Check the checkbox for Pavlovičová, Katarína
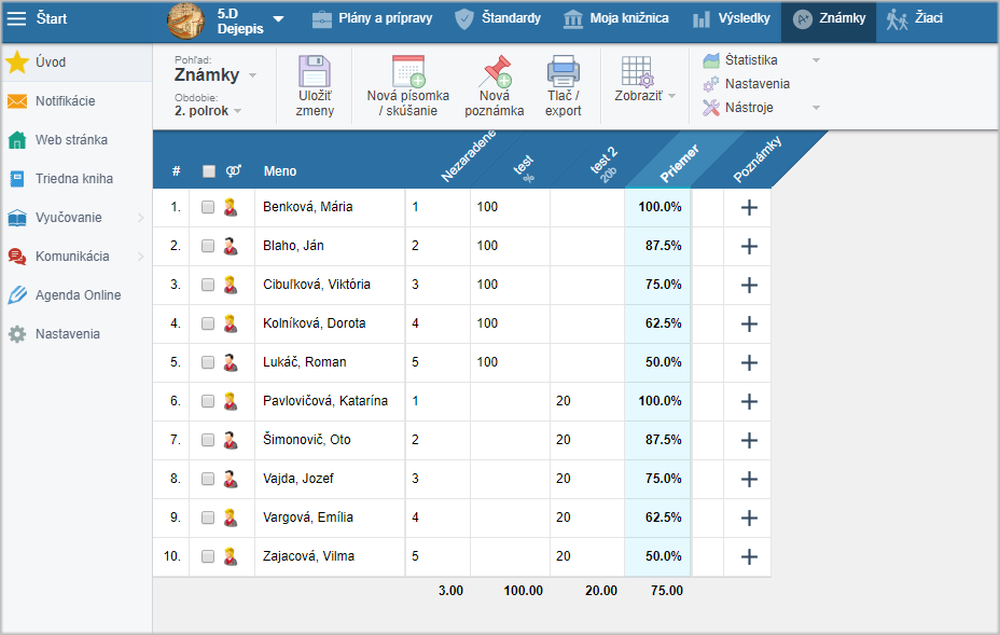Viewport: 1000px width, 635px height. (x=208, y=401)
